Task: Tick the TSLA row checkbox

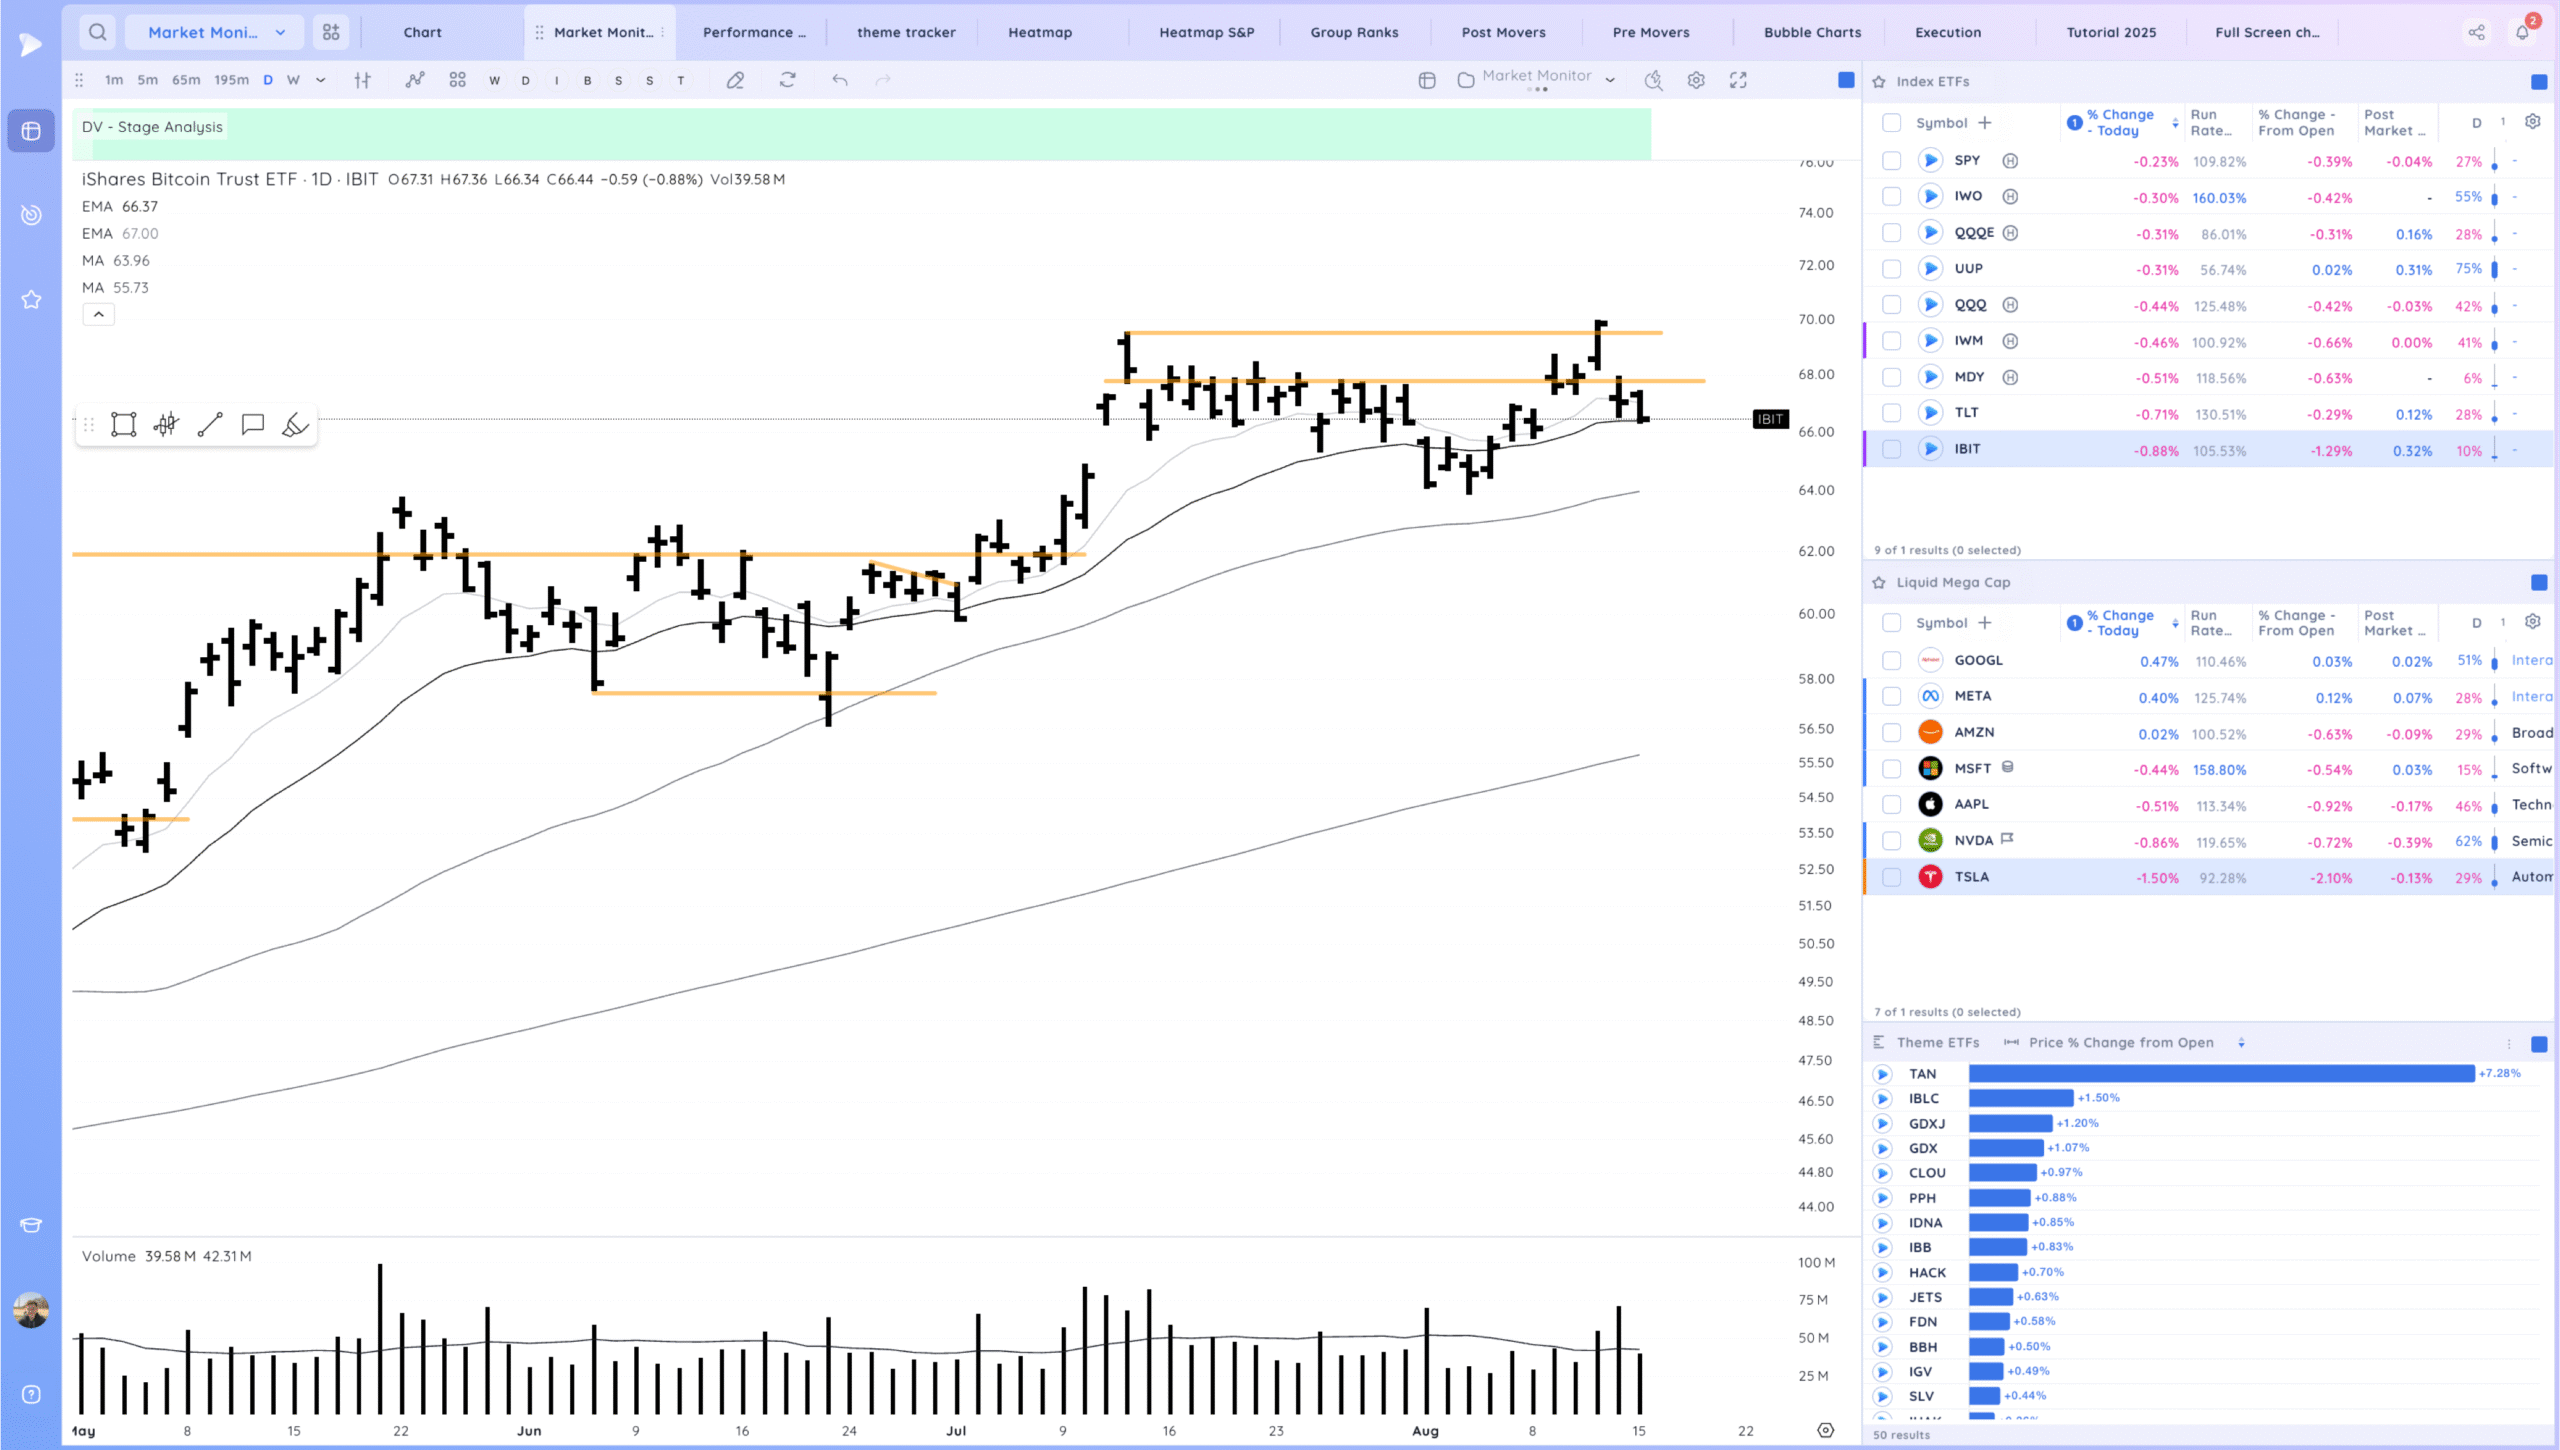Action: point(1891,877)
